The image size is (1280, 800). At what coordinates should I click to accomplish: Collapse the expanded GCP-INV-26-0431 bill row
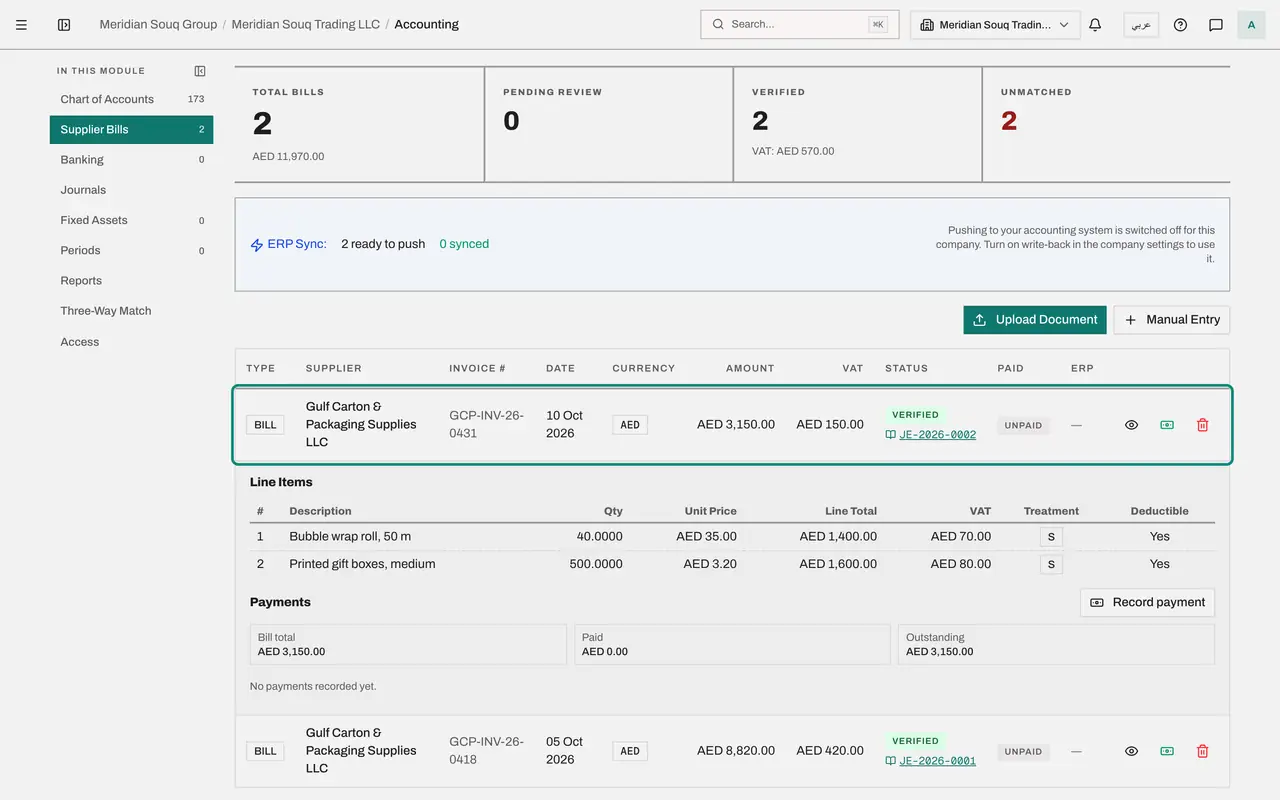point(732,425)
